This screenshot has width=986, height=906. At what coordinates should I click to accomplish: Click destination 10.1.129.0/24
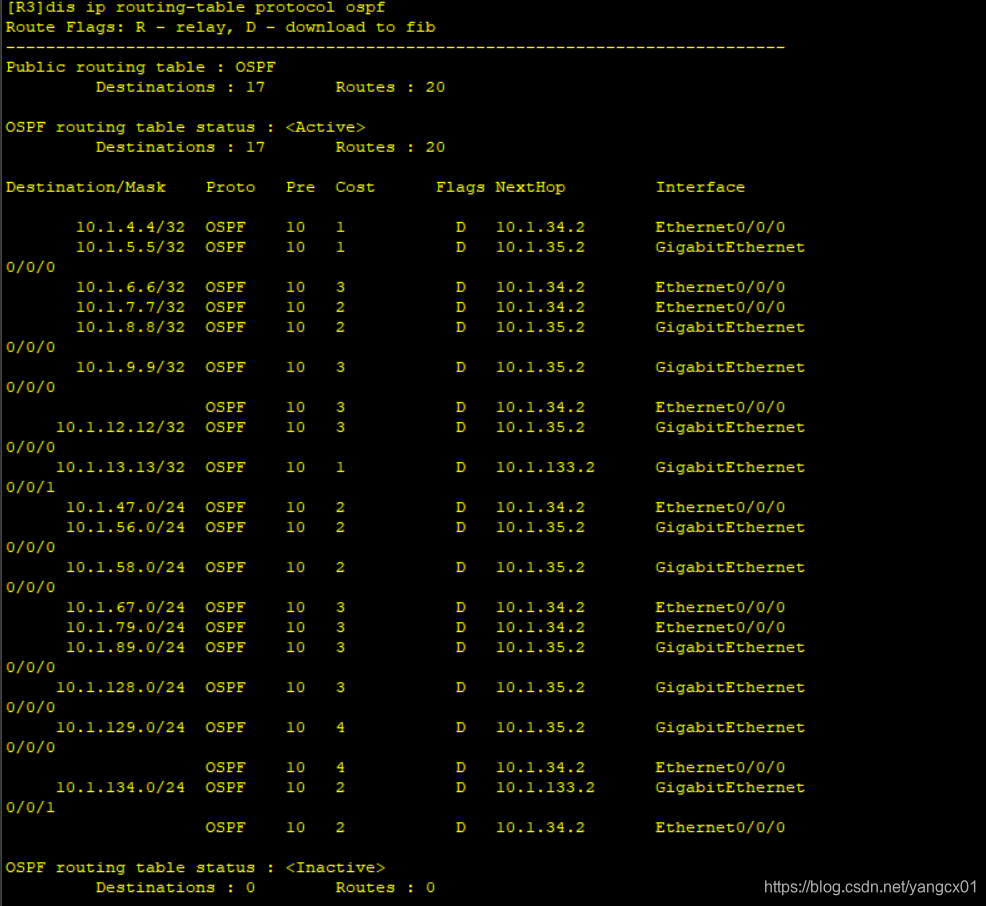pyautogui.click(x=120, y=727)
